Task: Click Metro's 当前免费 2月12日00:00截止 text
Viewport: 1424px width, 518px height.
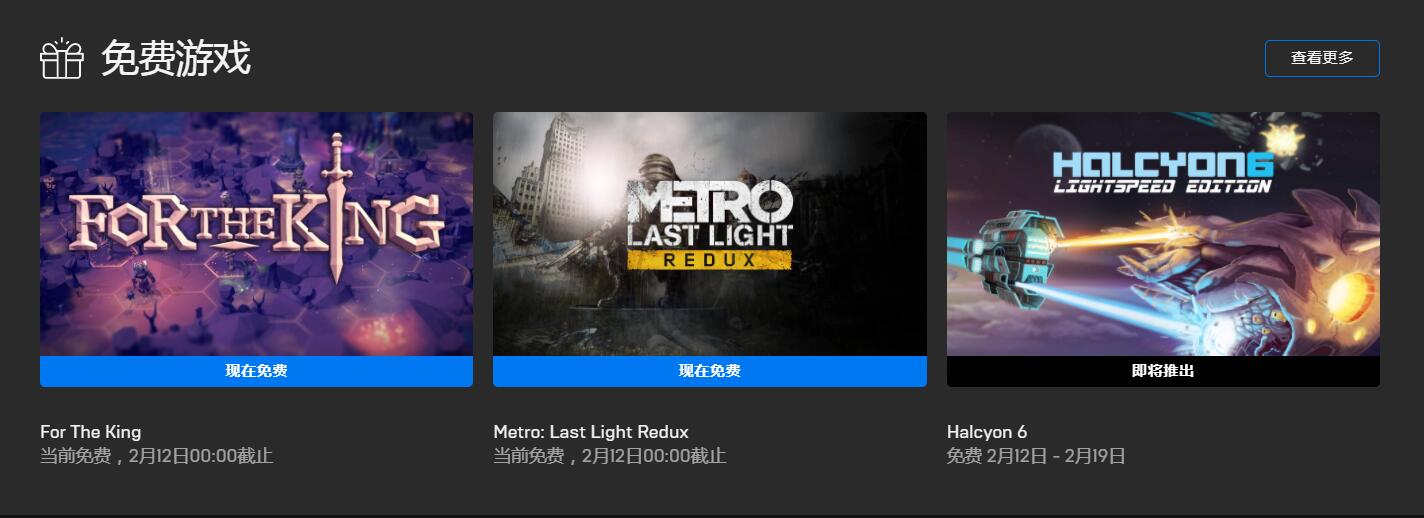Action: click(610, 456)
